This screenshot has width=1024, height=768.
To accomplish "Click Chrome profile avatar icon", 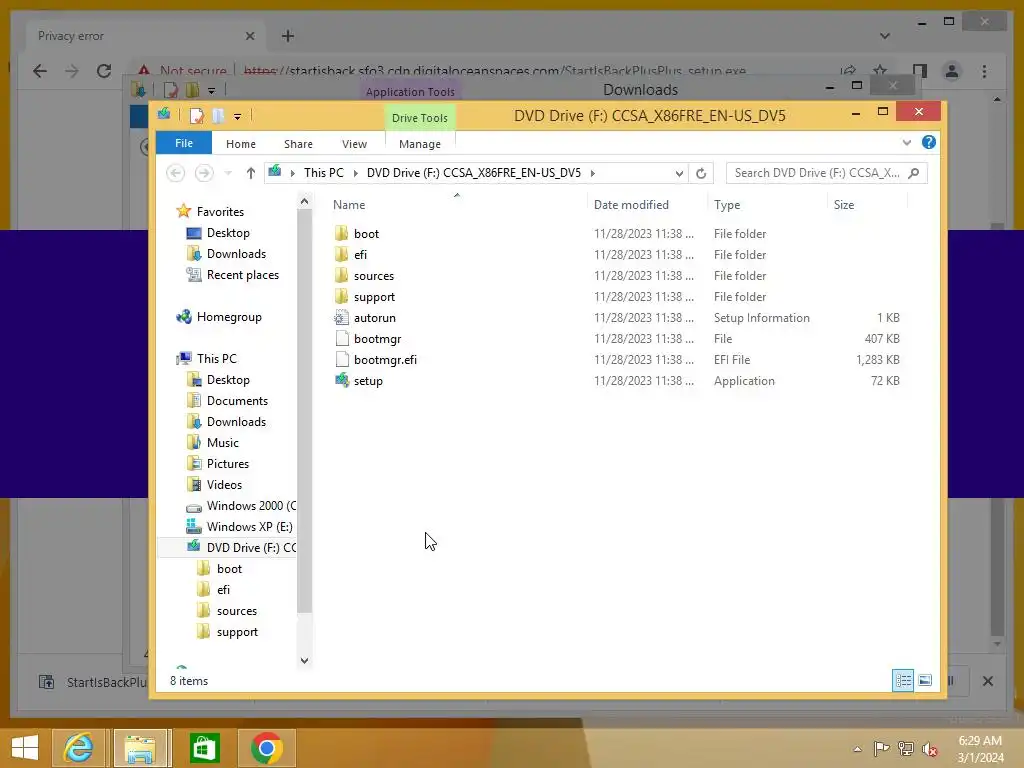I will pos(952,71).
